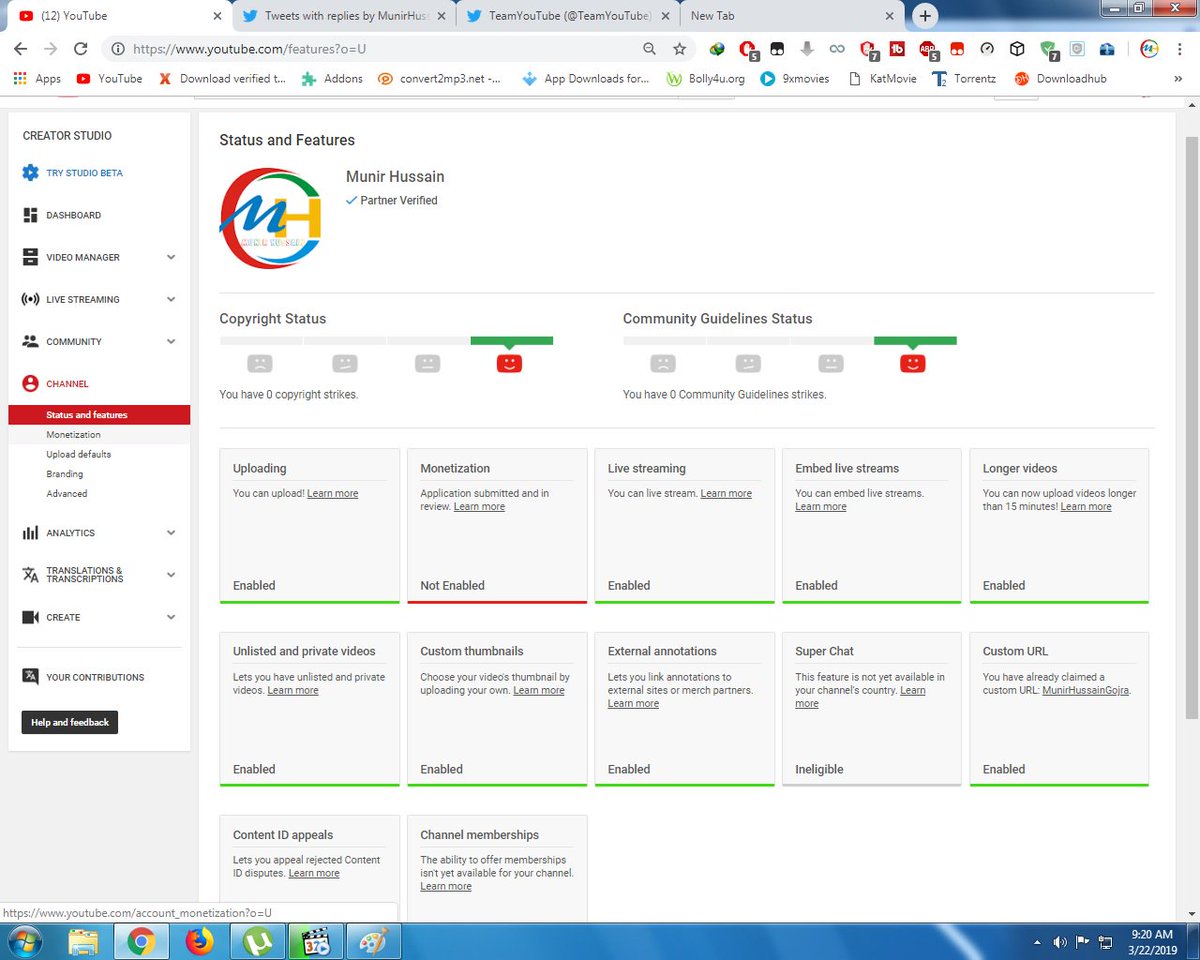The height and width of the screenshot is (960, 1200).
Task: Open Try Studio Beta gear icon
Action: coord(30,173)
